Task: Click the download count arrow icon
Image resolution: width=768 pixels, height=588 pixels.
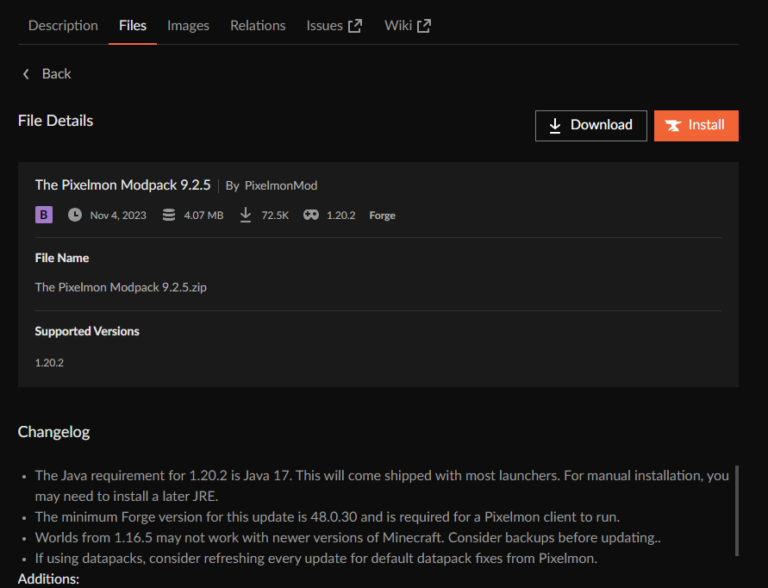Action: tap(246, 215)
